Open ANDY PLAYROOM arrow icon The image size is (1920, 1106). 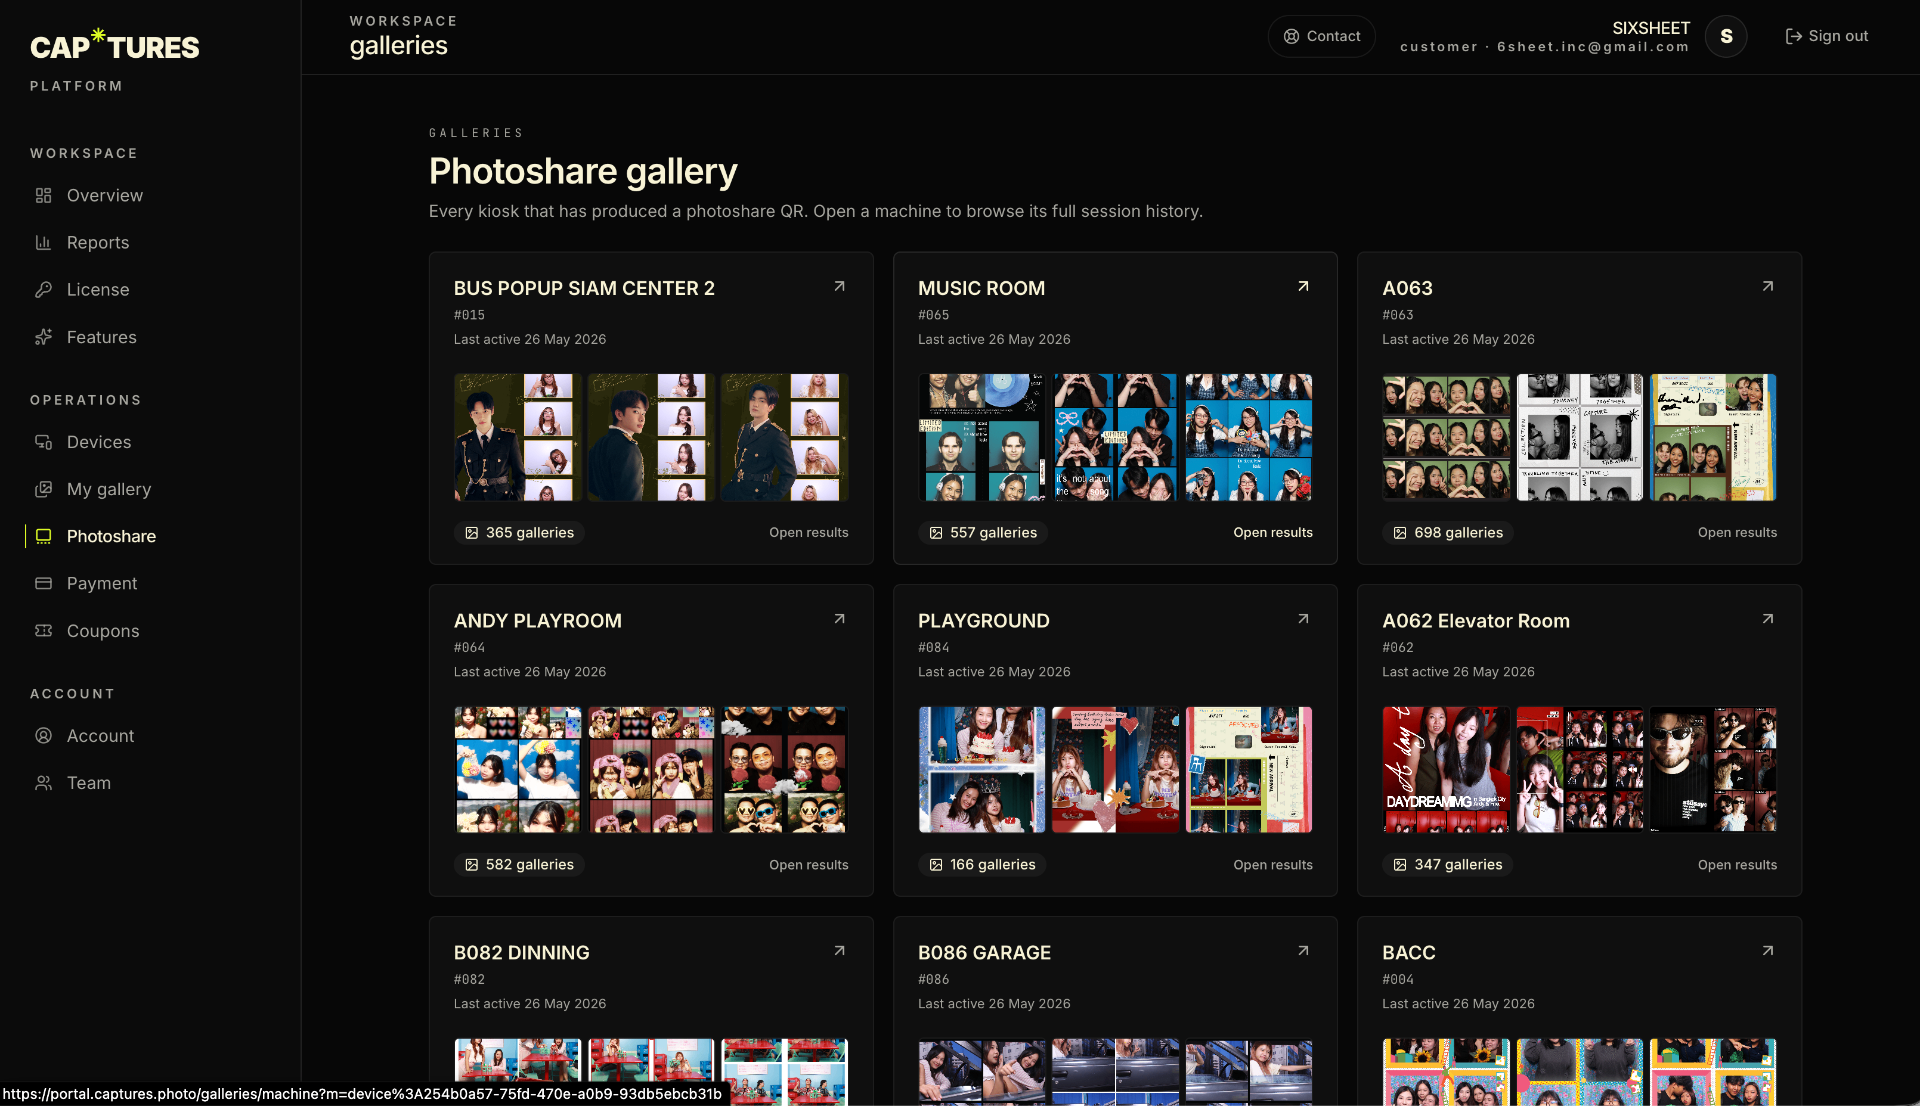point(840,619)
